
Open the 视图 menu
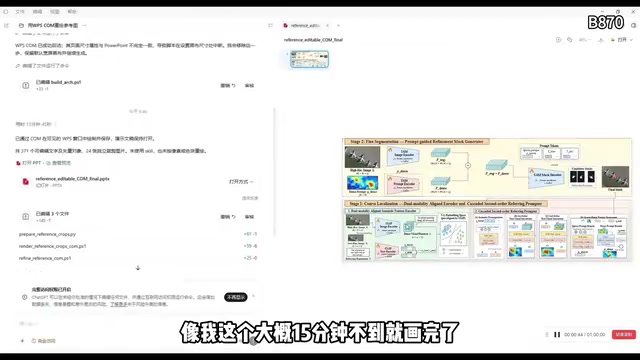coord(55,12)
